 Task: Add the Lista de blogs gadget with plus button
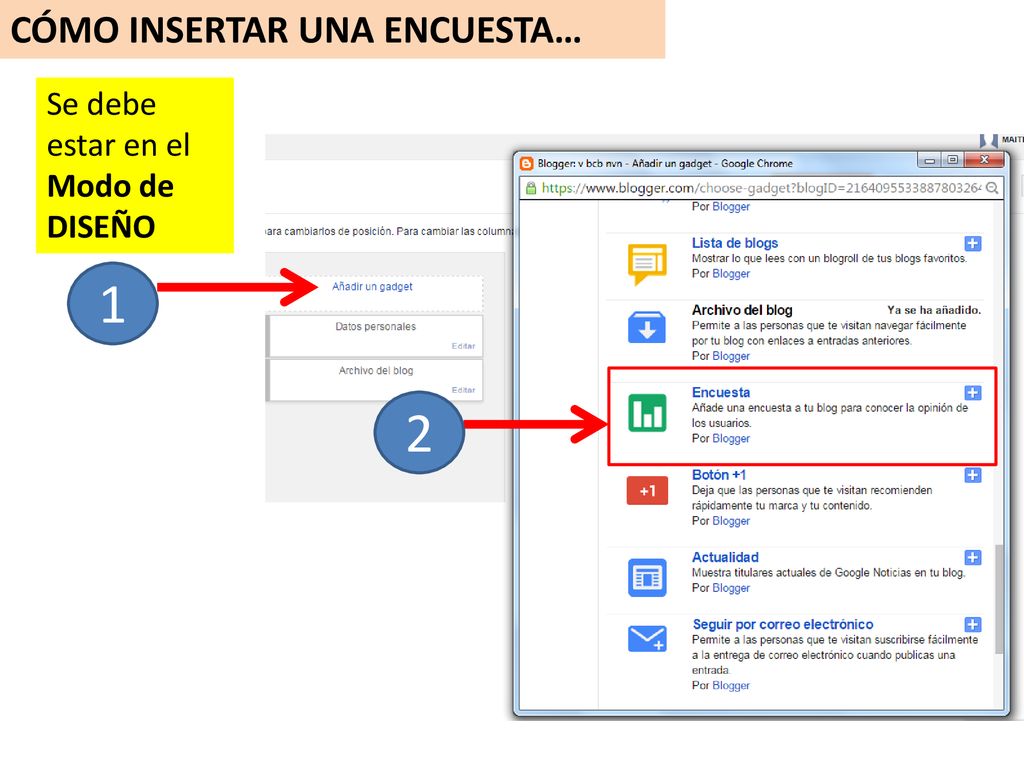[x=972, y=244]
